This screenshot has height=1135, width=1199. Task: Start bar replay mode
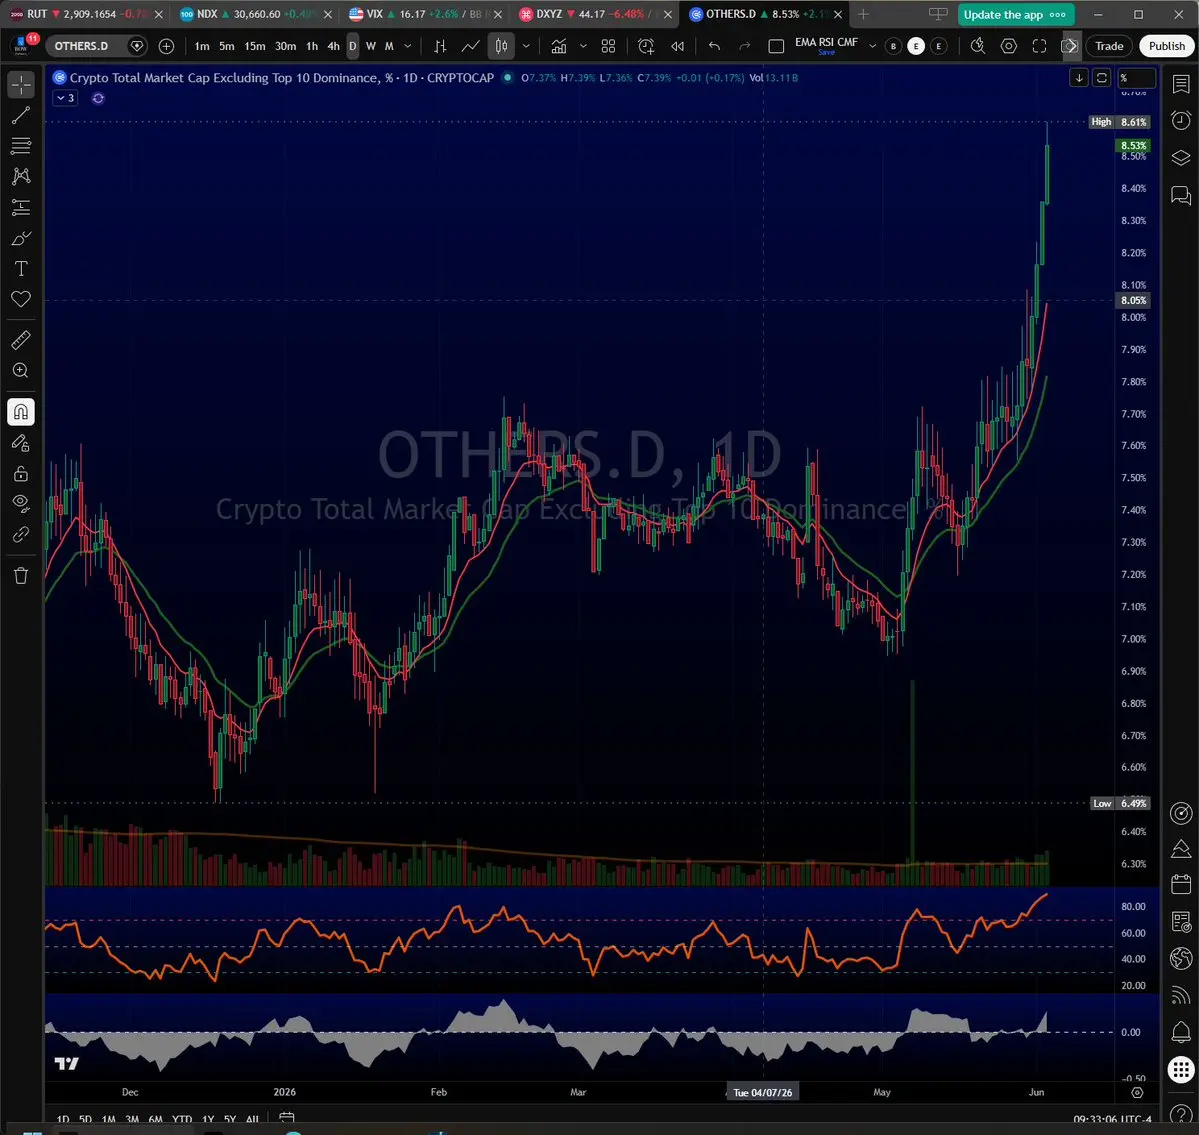(x=677, y=46)
